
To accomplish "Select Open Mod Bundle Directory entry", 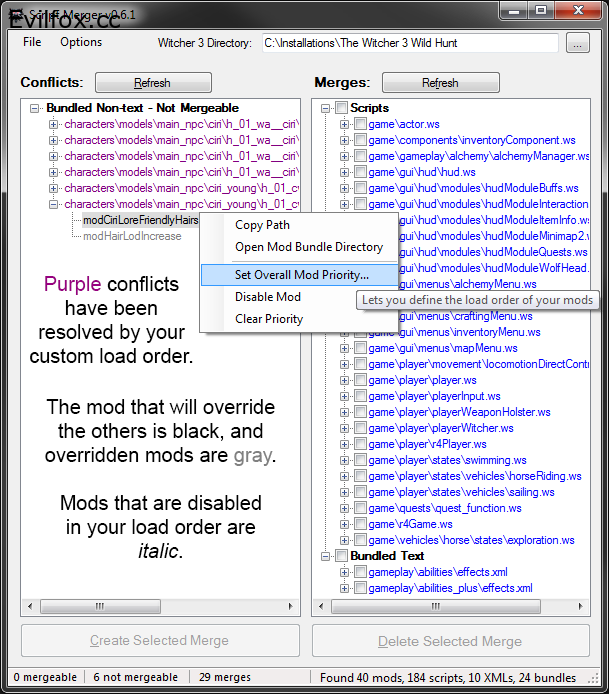I will point(309,247).
